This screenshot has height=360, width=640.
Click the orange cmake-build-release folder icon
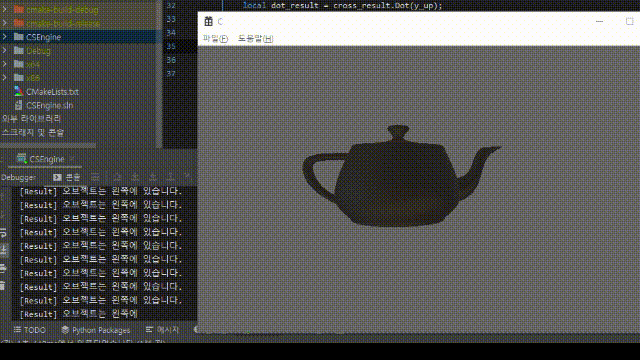pos(18,23)
